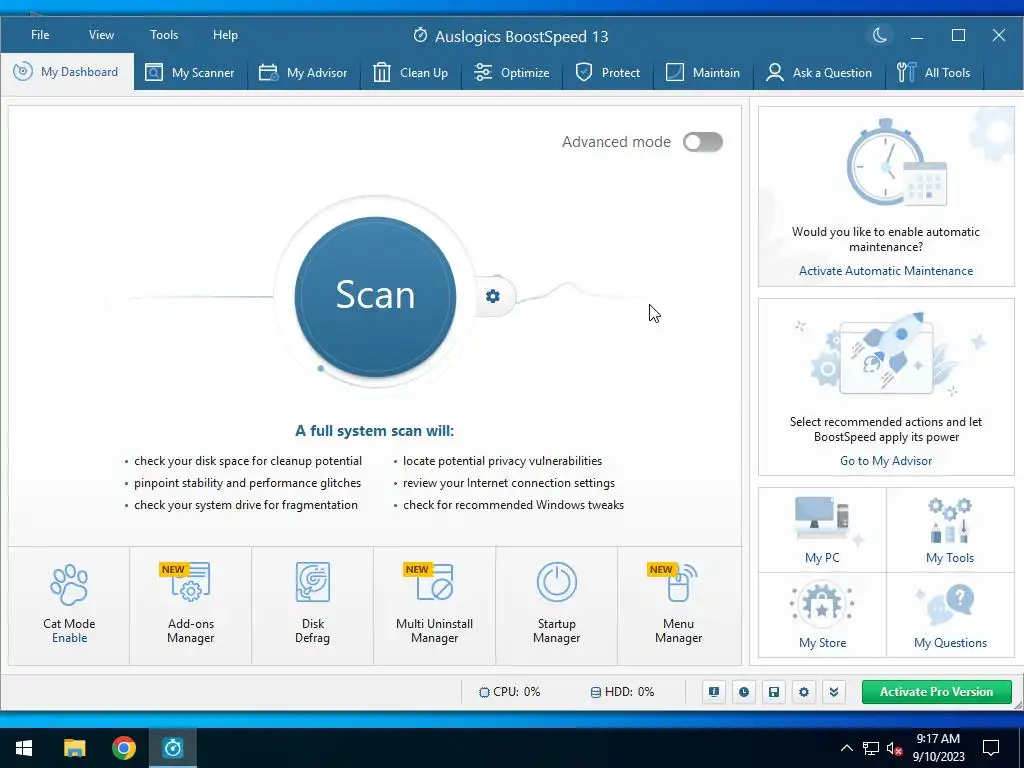Viewport: 1024px width, 768px height.
Task: Open the Help menu
Action: click(x=225, y=35)
